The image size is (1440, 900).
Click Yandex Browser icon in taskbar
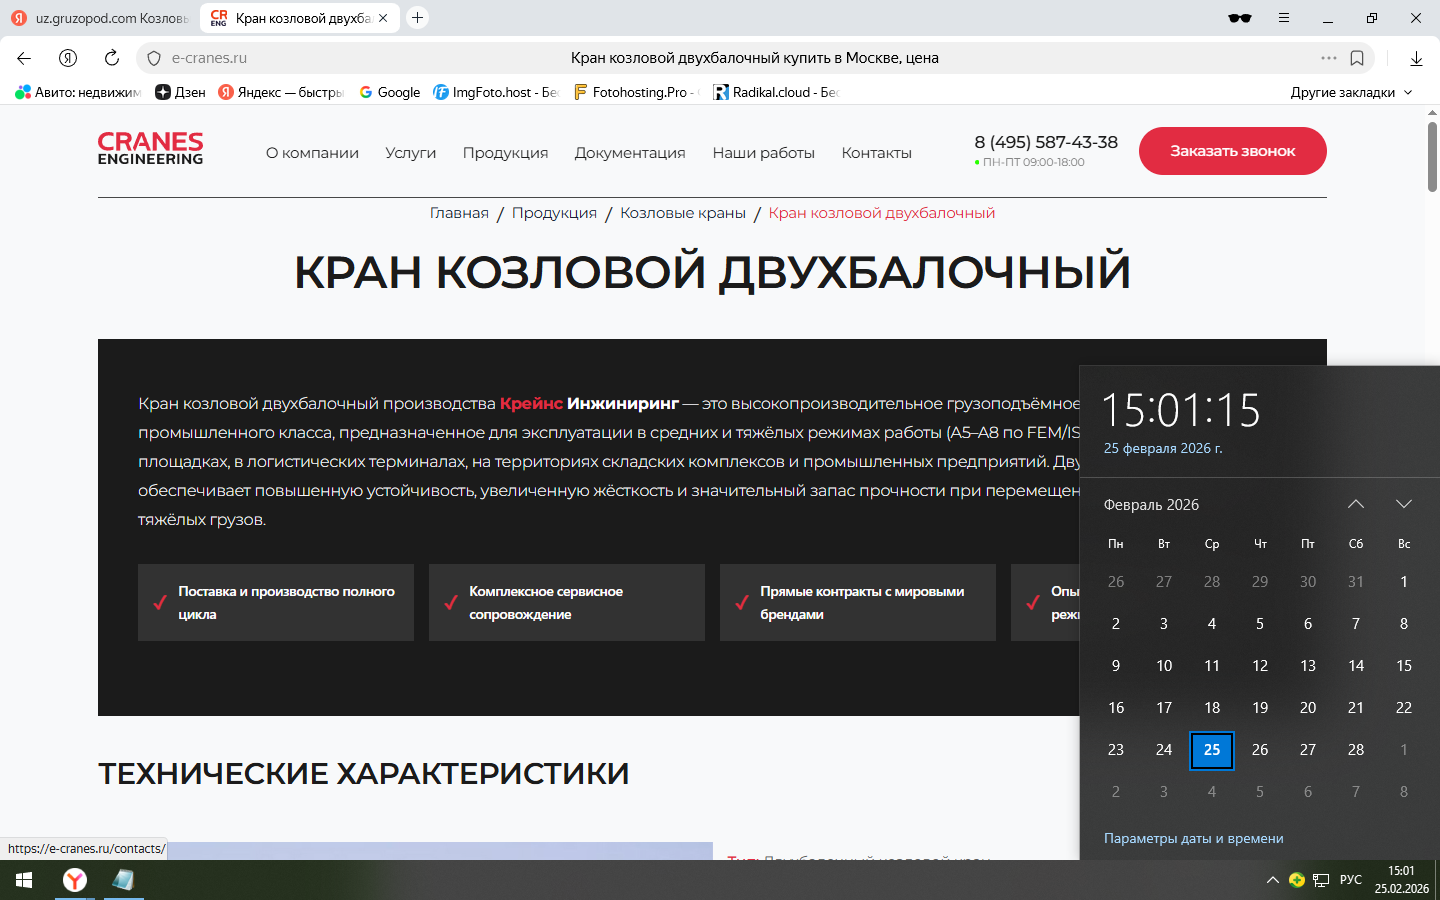coord(75,880)
